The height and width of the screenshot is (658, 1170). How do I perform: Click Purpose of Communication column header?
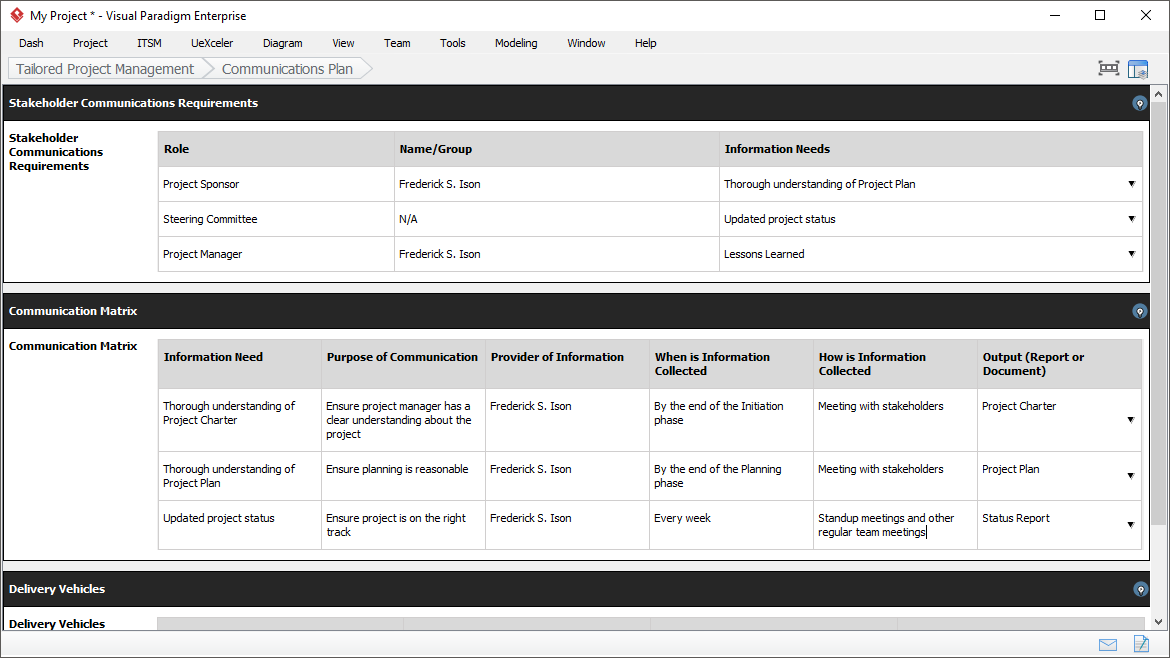point(404,364)
